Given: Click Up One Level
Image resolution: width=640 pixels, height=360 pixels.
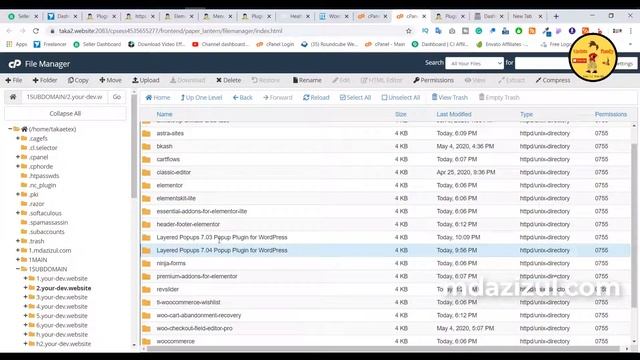Looking at the screenshot, I should 201,98.
